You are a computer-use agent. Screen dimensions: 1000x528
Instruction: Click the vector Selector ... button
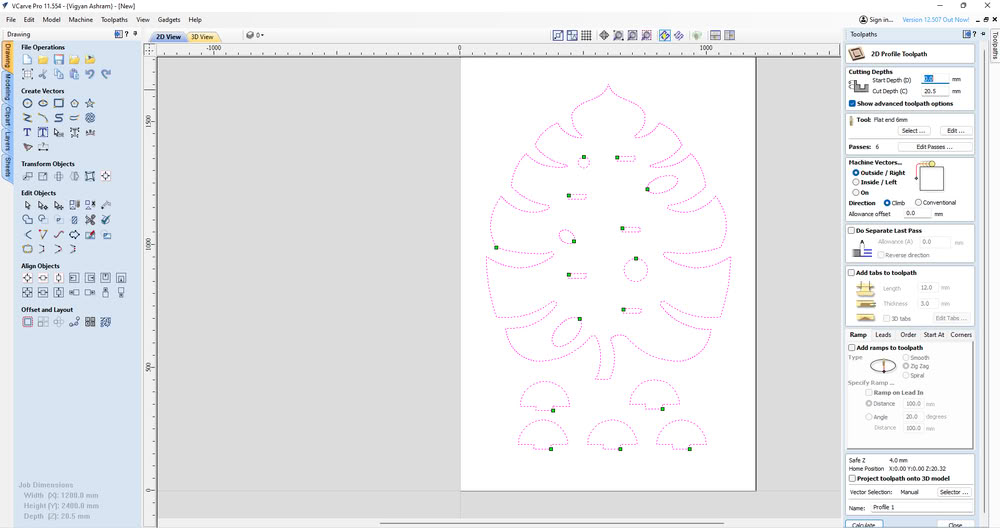954,492
